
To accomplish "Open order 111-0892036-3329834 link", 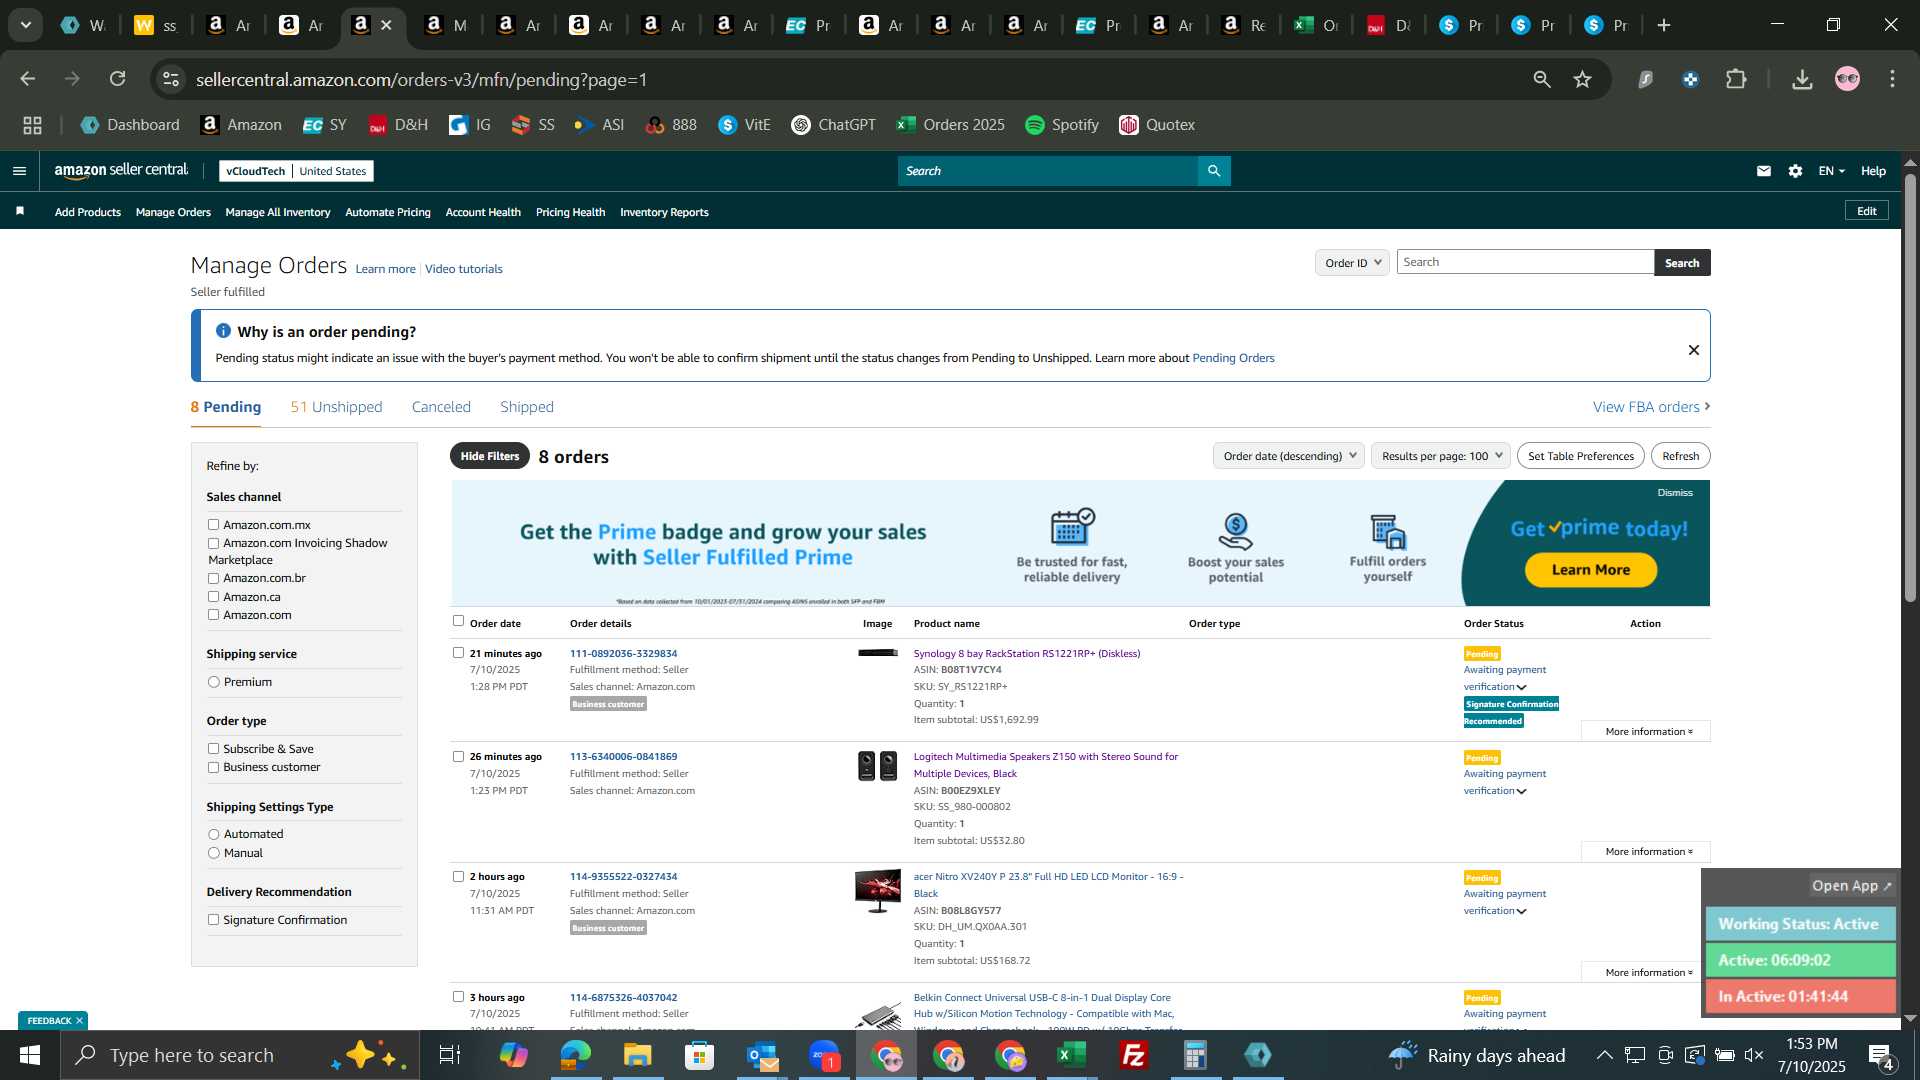I will click(x=623, y=653).
